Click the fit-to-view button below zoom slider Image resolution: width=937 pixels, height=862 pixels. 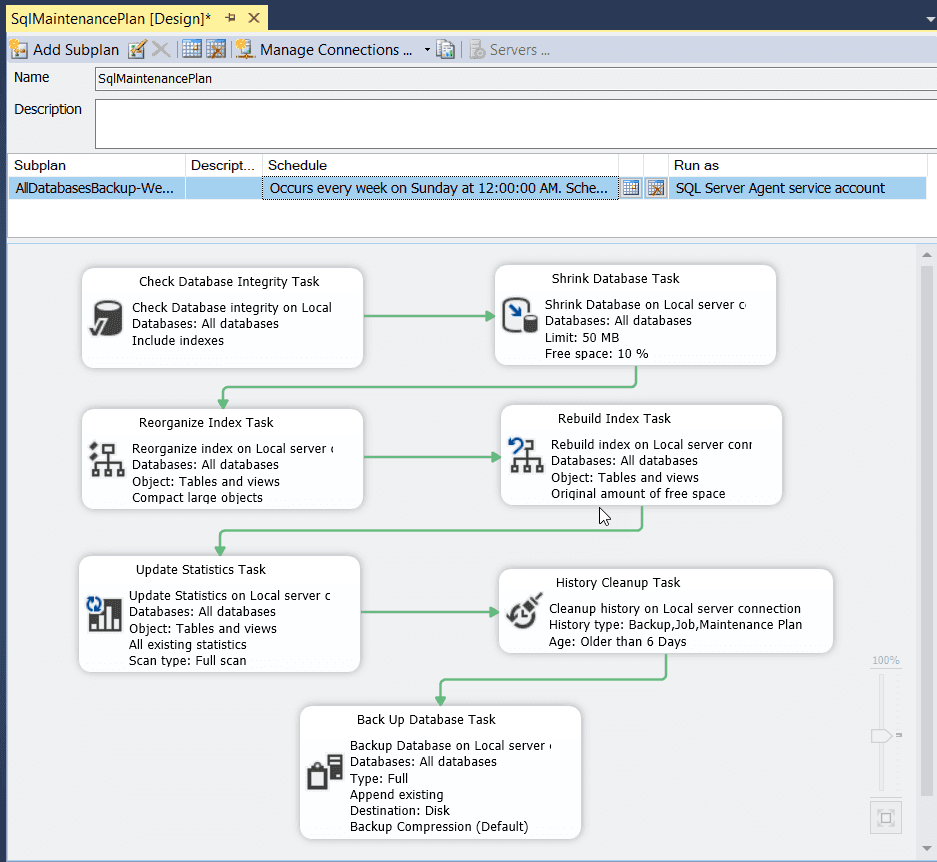[x=885, y=817]
